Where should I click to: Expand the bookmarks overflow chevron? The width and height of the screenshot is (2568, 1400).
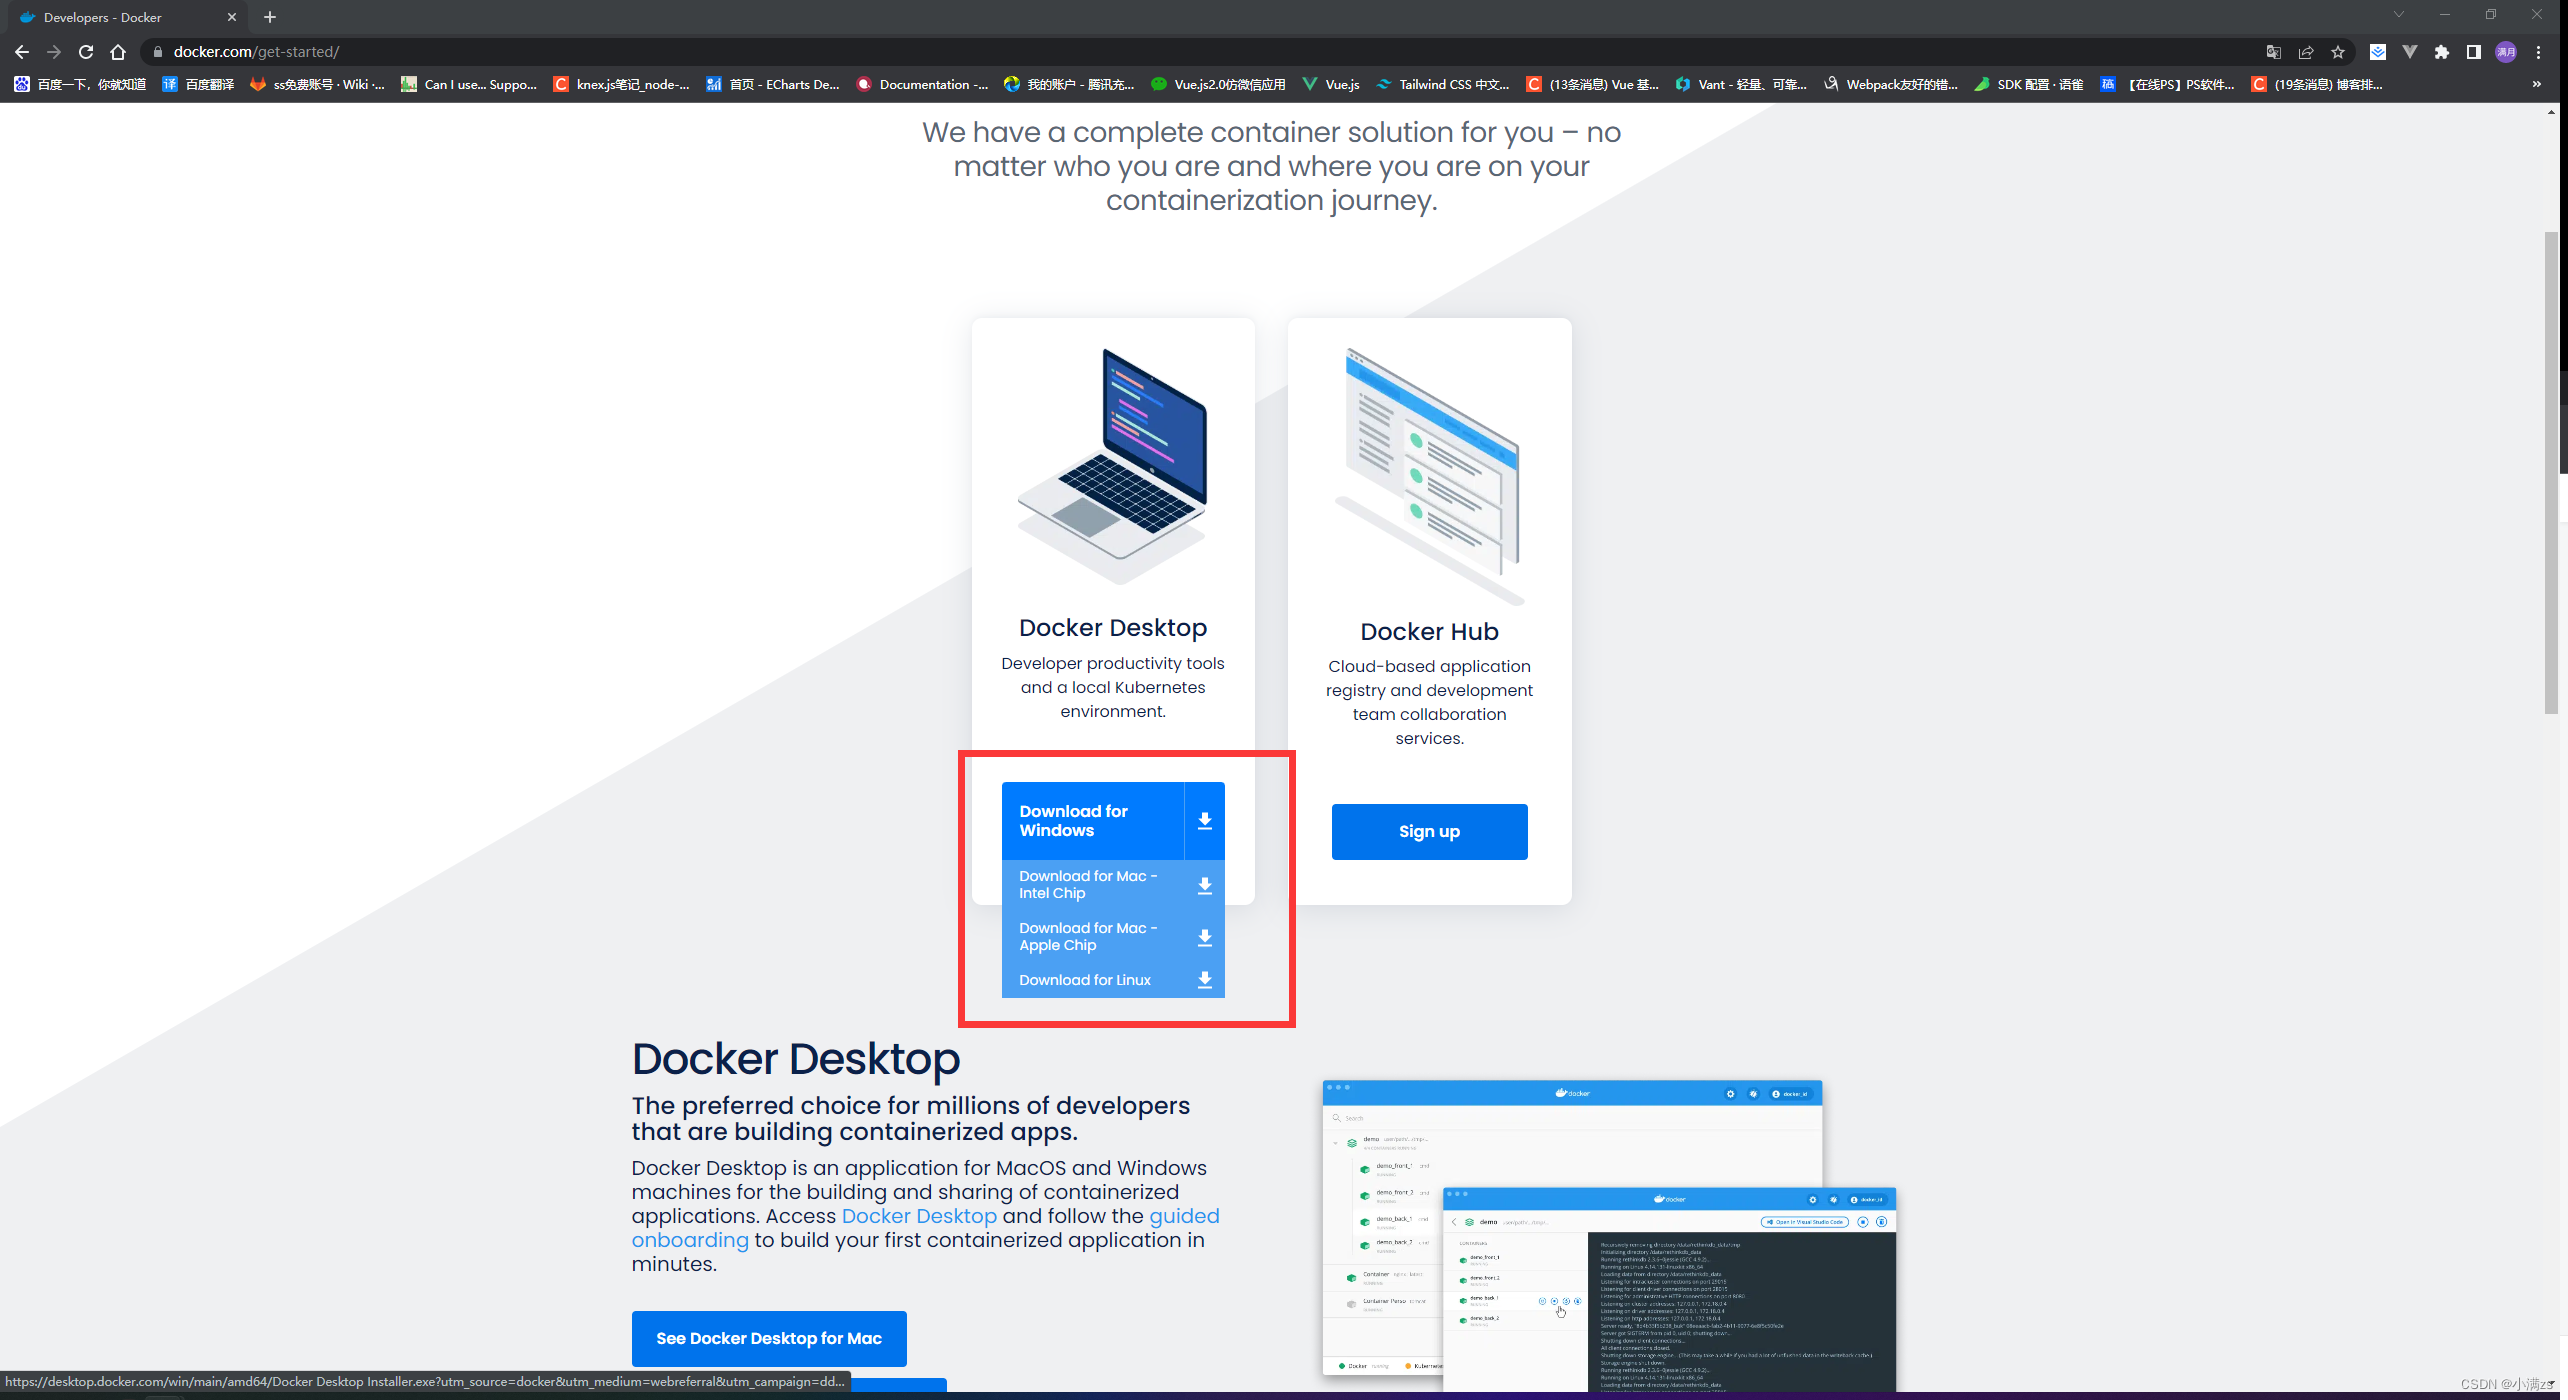pos(2535,84)
